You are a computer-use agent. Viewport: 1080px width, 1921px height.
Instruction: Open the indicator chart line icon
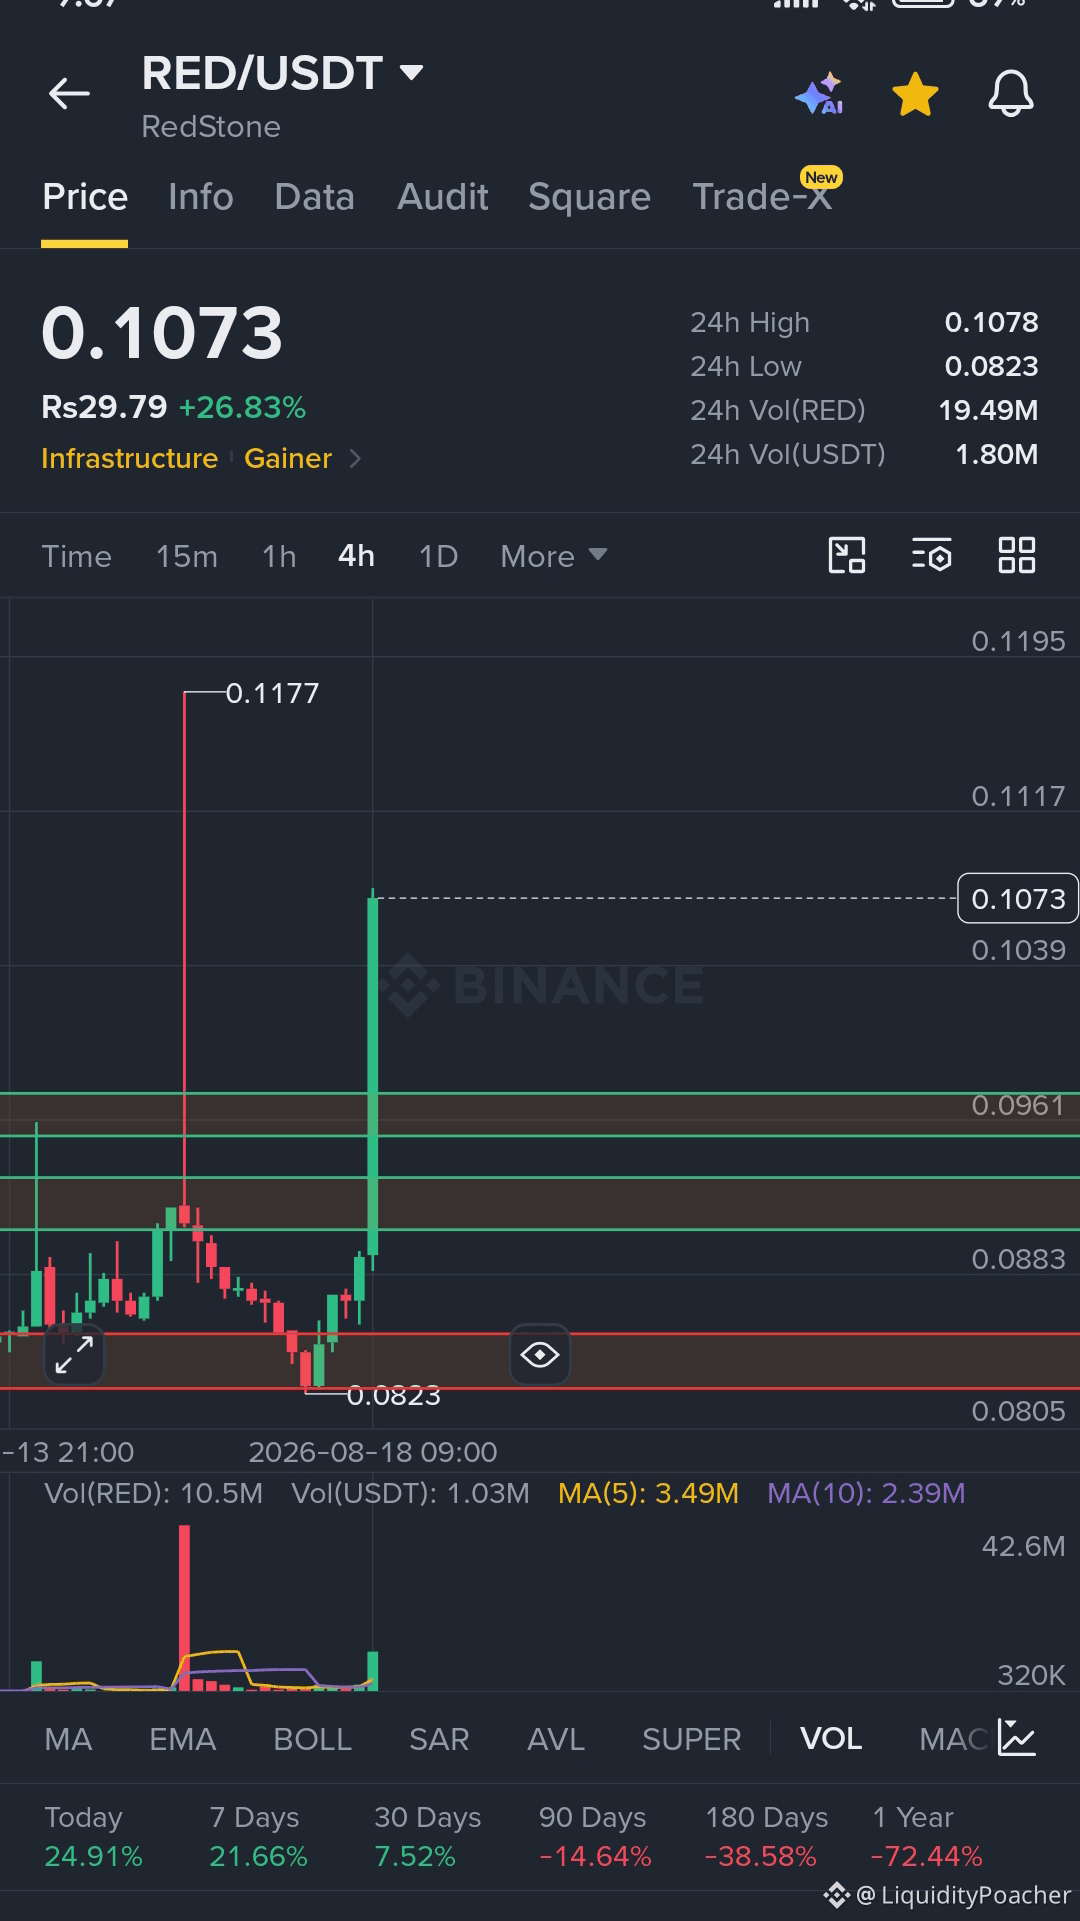pos(1017,1738)
